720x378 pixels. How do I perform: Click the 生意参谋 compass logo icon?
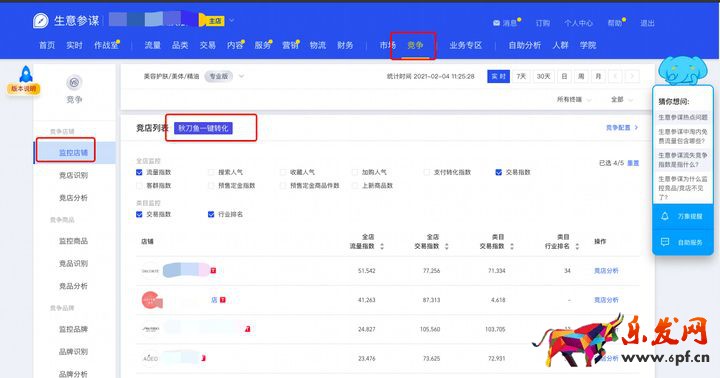[x=40, y=21]
